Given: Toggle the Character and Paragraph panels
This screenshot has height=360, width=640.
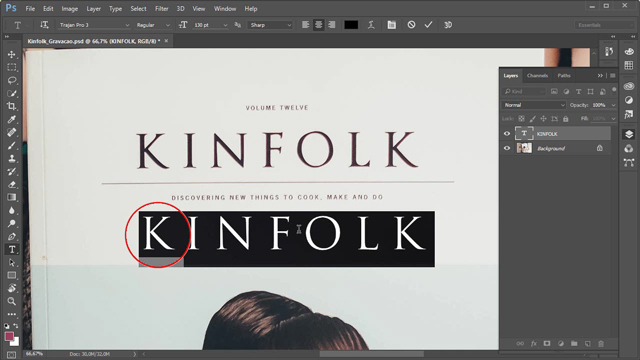Looking at the screenshot, I should 391,25.
